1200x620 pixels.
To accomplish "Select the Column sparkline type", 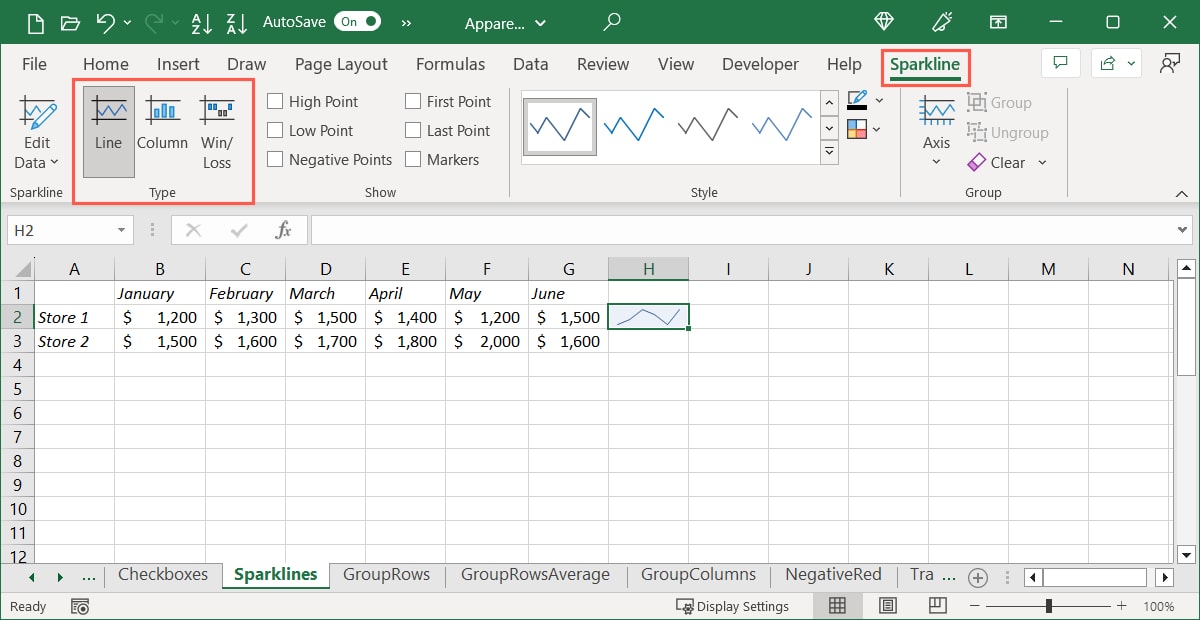I will coord(162,128).
